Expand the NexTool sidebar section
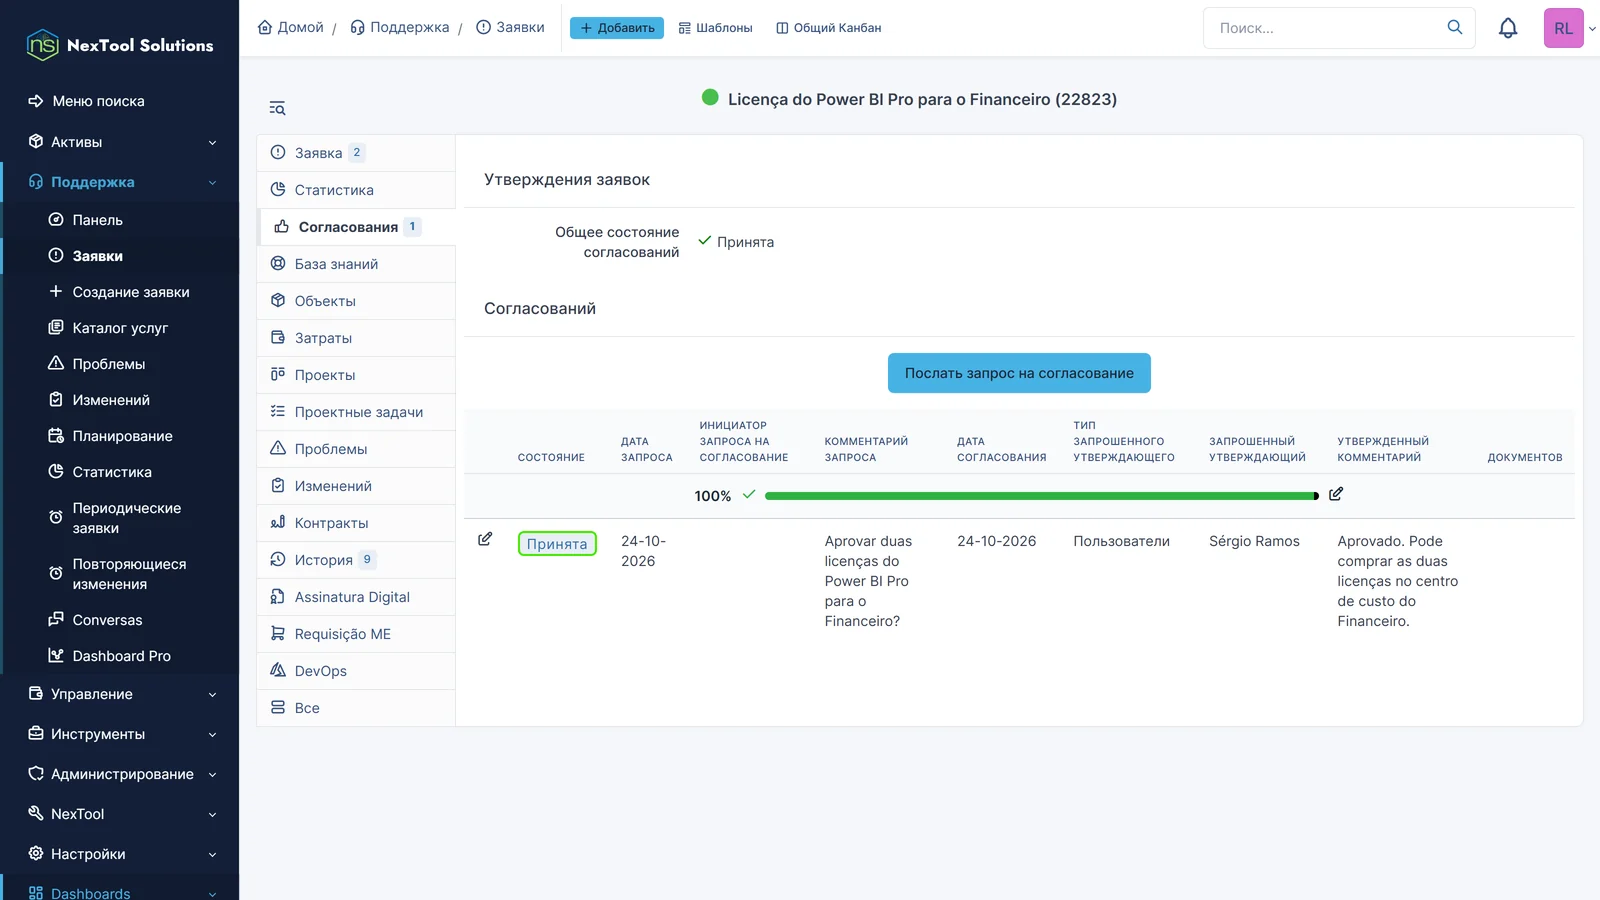Screen dimensions: 1600x900 pos(120,814)
